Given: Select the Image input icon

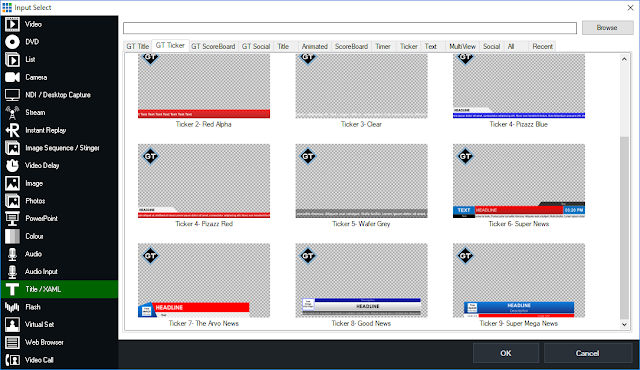Looking at the screenshot, I should (x=12, y=183).
